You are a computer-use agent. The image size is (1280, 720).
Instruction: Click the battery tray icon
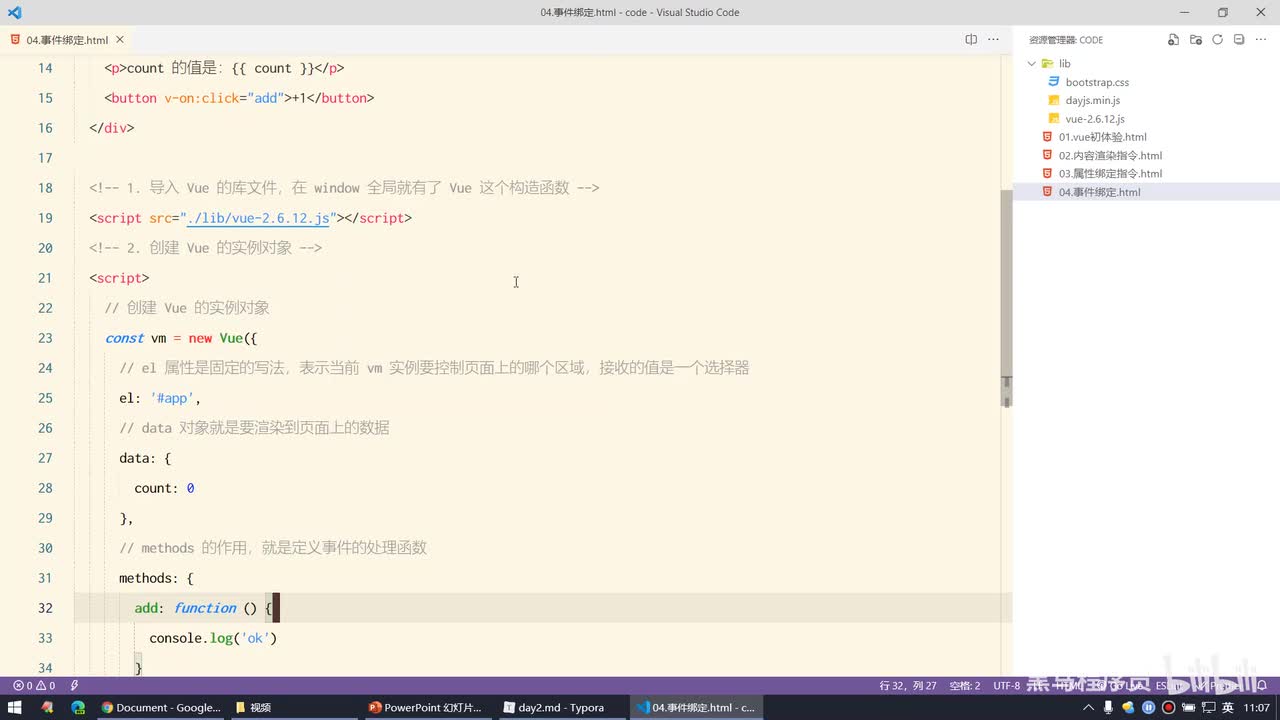[1189, 707]
